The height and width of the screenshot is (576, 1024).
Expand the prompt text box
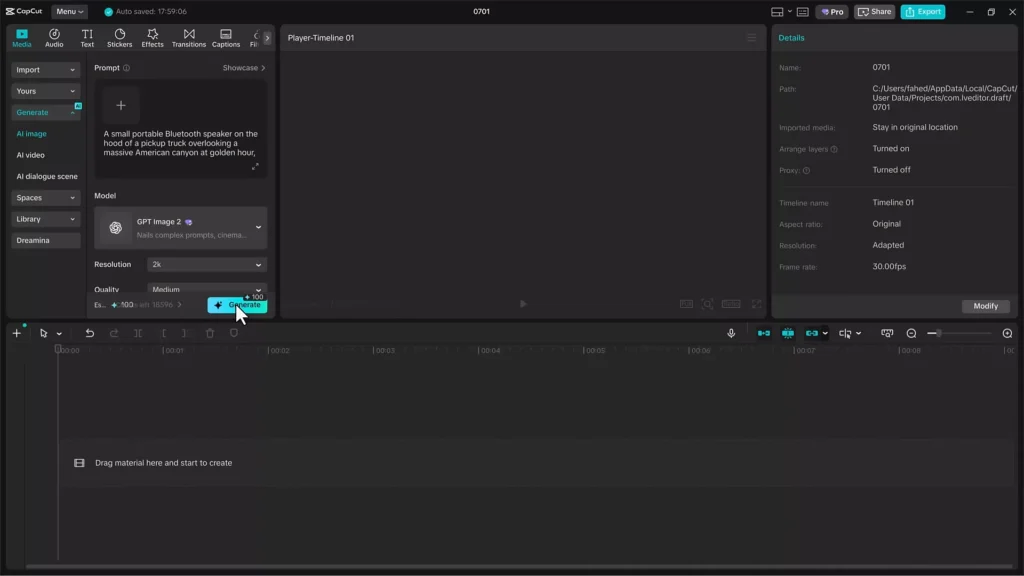point(255,167)
